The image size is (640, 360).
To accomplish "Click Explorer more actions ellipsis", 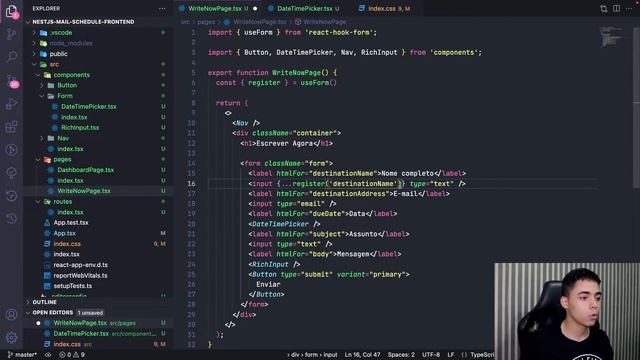I will pyautogui.click(x=162, y=9).
